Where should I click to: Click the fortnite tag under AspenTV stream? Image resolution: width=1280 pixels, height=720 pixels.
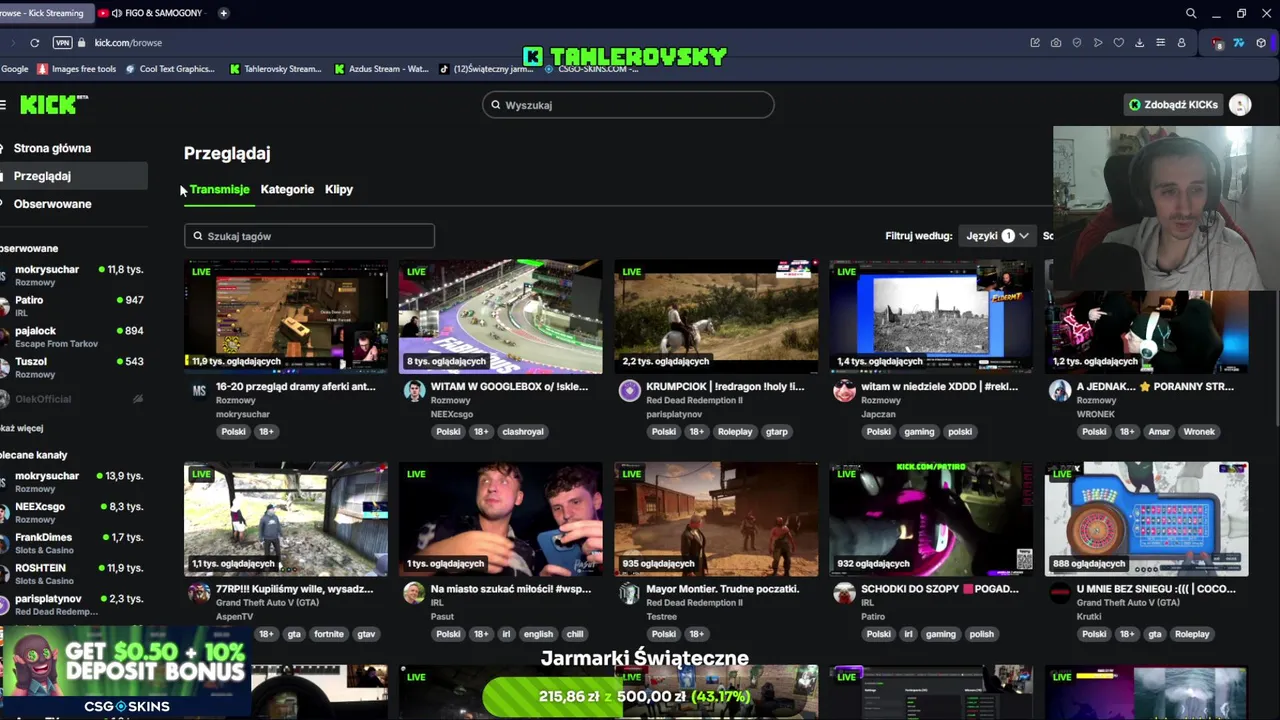[x=328, y=634]
